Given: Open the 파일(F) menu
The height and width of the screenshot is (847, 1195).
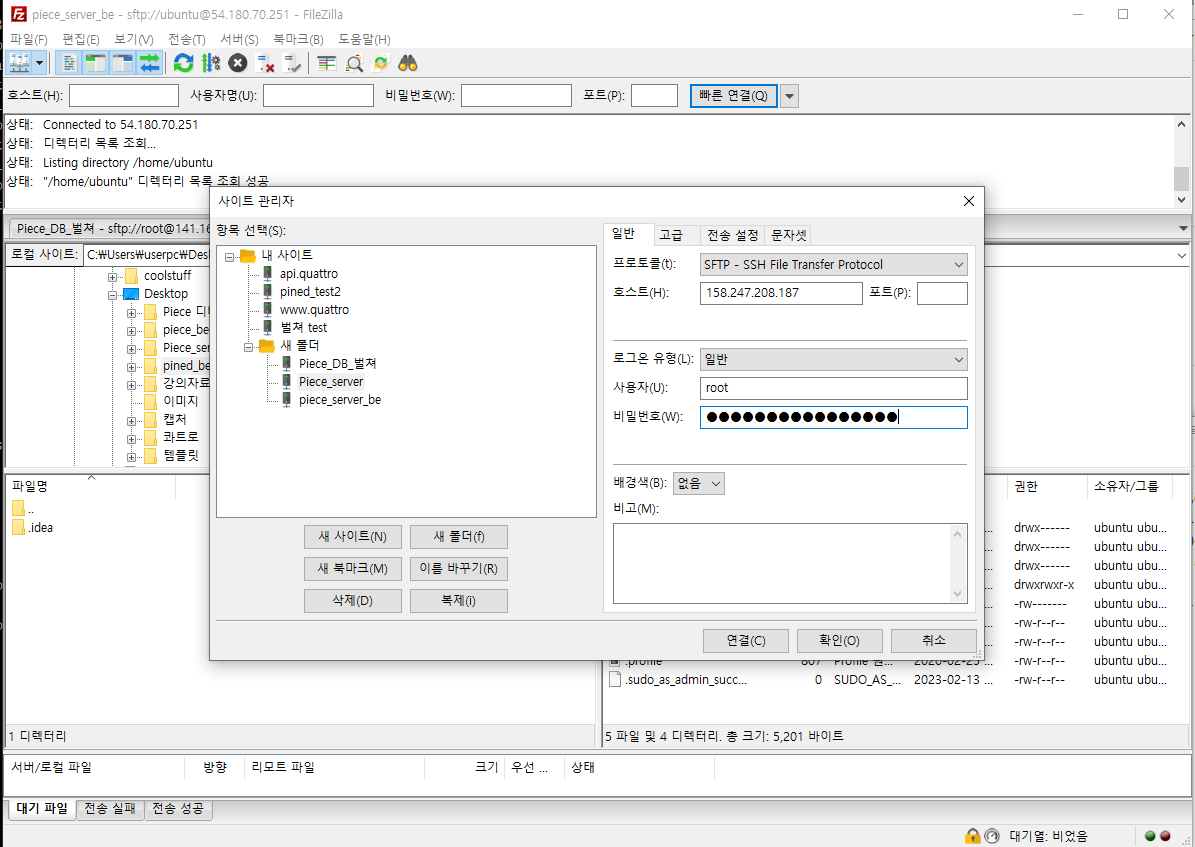Looking at the screenshot, I should coord(28,40).
